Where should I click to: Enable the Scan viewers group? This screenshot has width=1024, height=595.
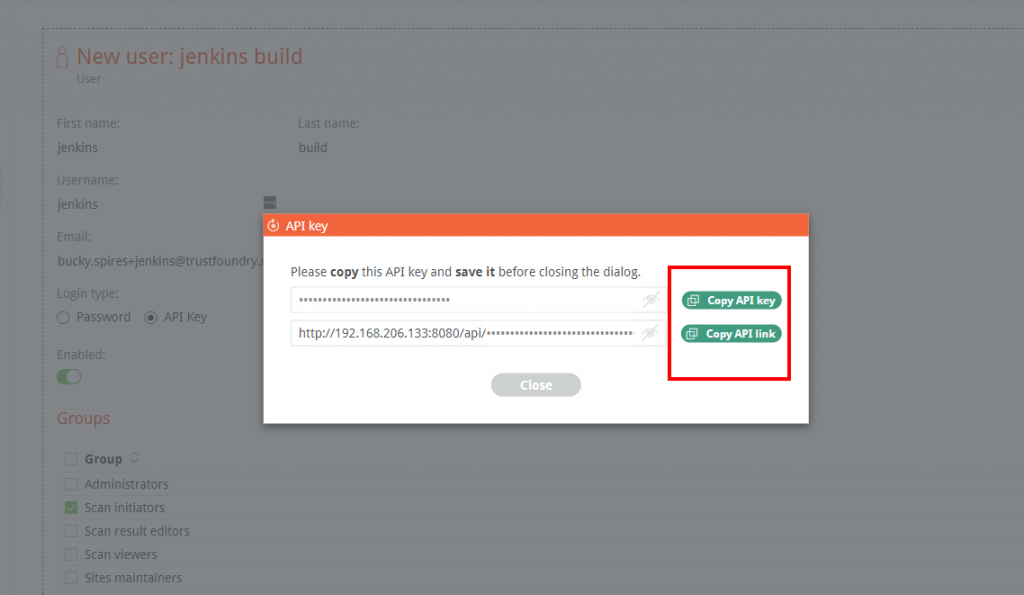point(71,554)
